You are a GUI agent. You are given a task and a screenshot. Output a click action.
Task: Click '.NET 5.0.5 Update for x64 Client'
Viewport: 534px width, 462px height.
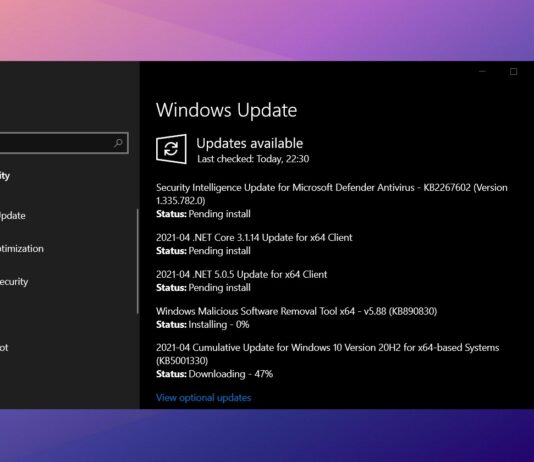pyautogui.click(x=241, y=274)
